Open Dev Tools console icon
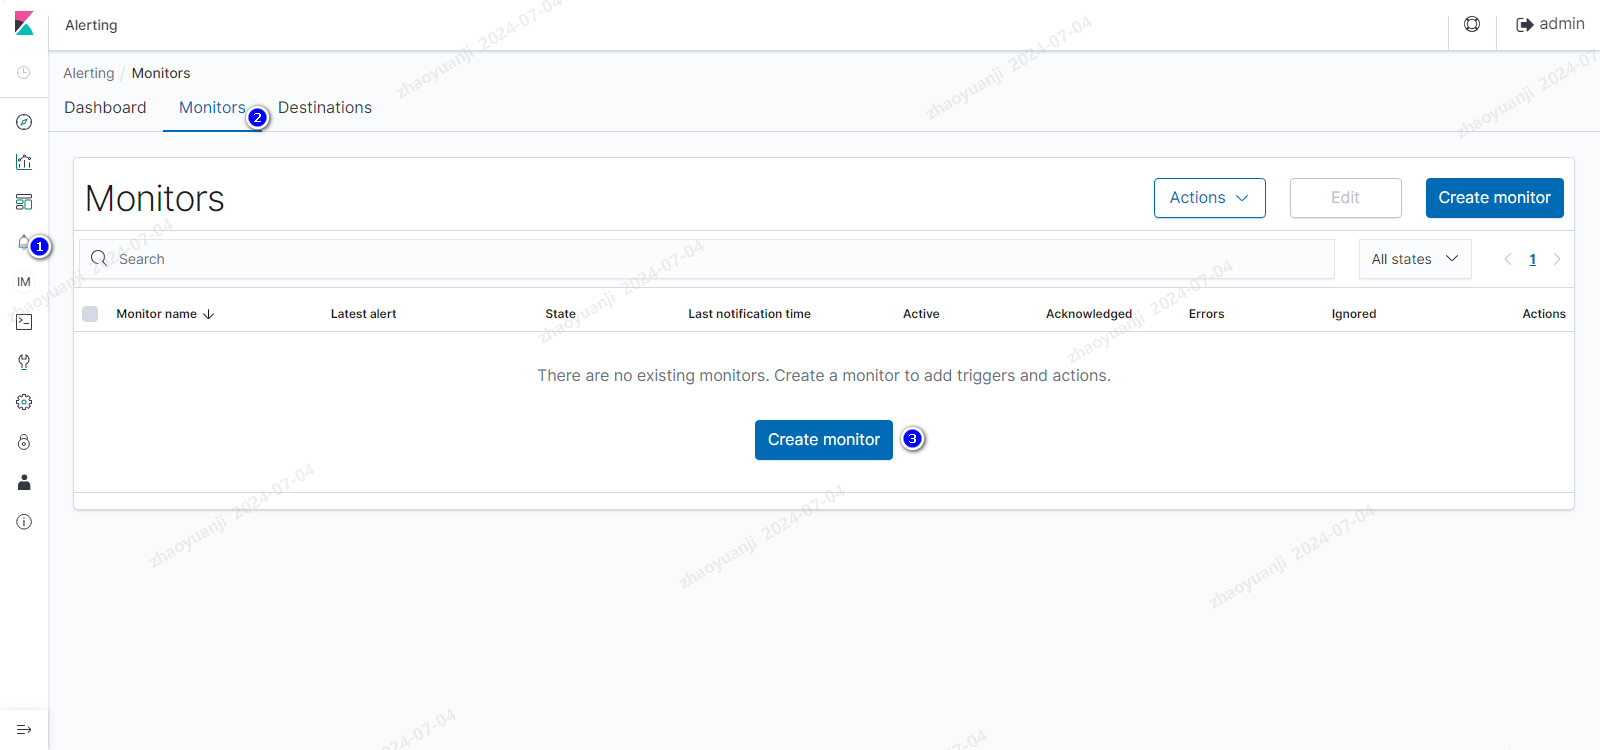 (24, 322)
